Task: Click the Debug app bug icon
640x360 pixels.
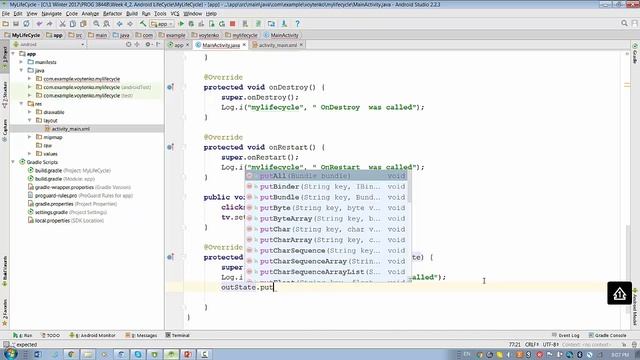Action: click(191, 24)
